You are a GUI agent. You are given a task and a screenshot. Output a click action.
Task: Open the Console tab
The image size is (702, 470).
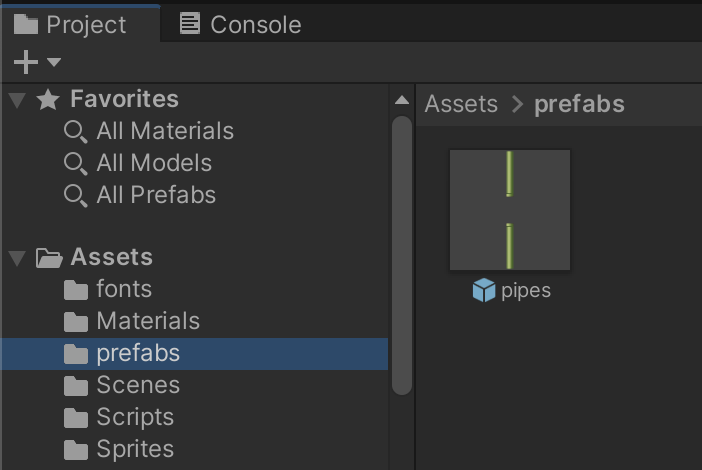point(240,24)
